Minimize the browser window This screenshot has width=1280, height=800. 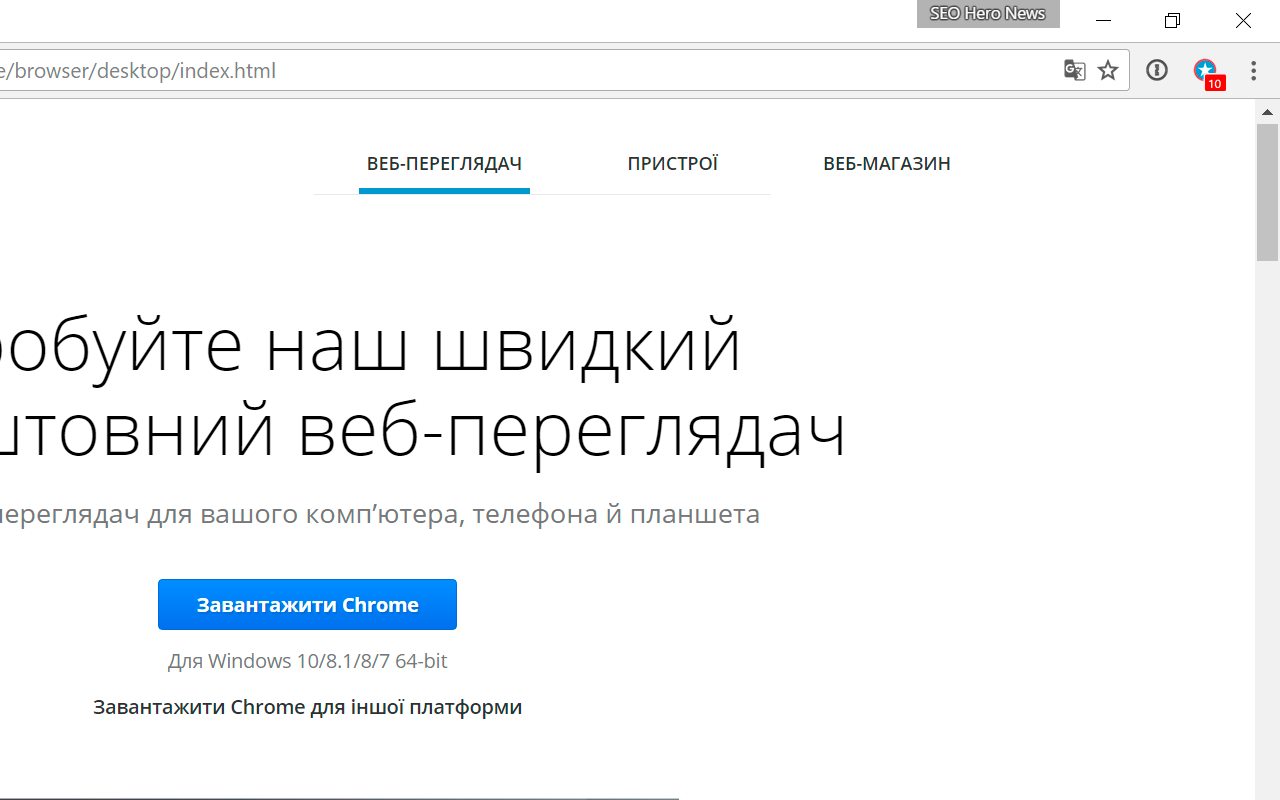[x=1103, y=20]
